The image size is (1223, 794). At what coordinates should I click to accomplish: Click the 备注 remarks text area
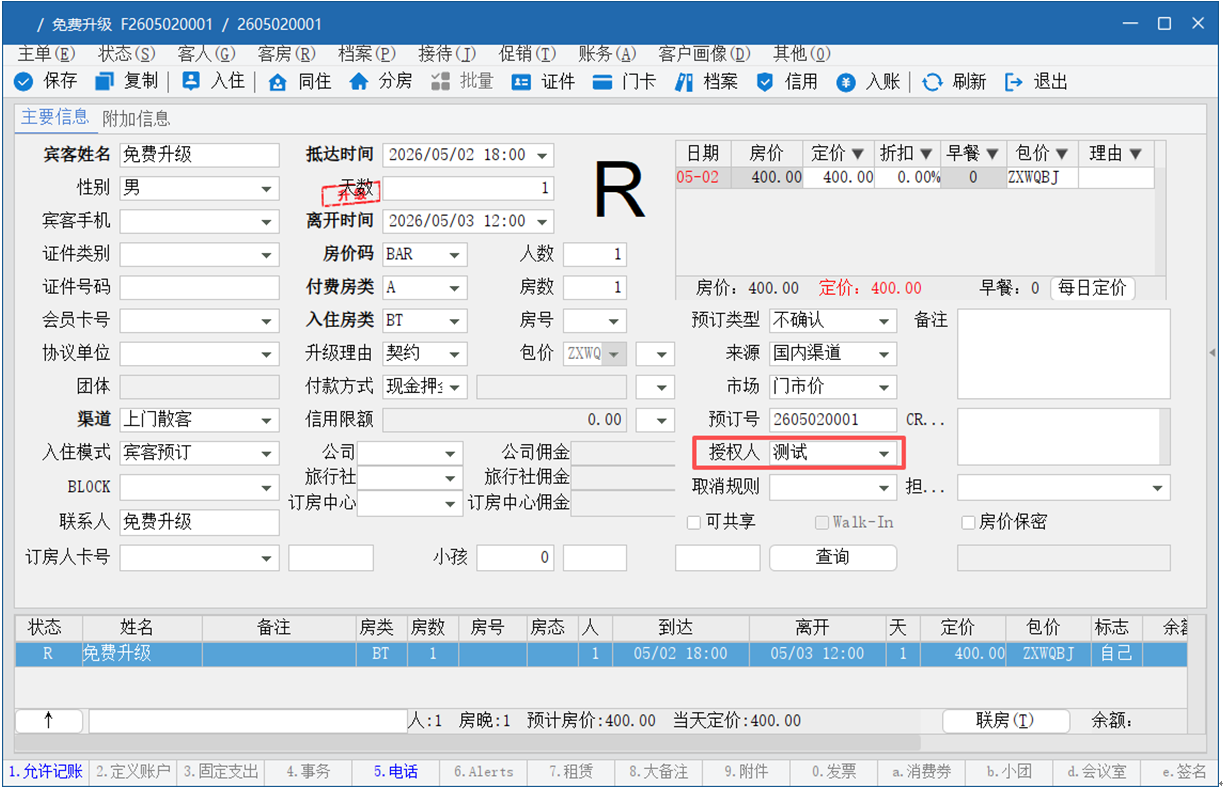click(1063, 353)
